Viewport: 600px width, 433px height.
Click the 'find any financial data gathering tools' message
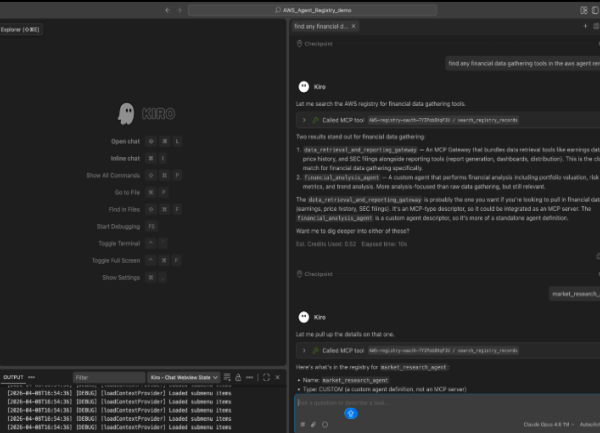coord(523,63)
